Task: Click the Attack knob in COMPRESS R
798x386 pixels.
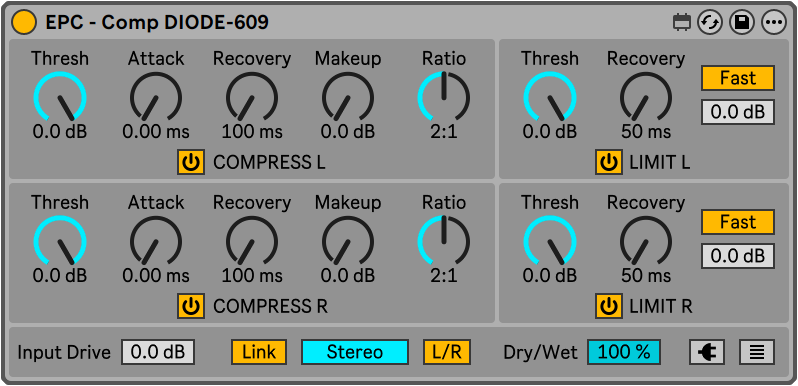Action: (156, 241)
